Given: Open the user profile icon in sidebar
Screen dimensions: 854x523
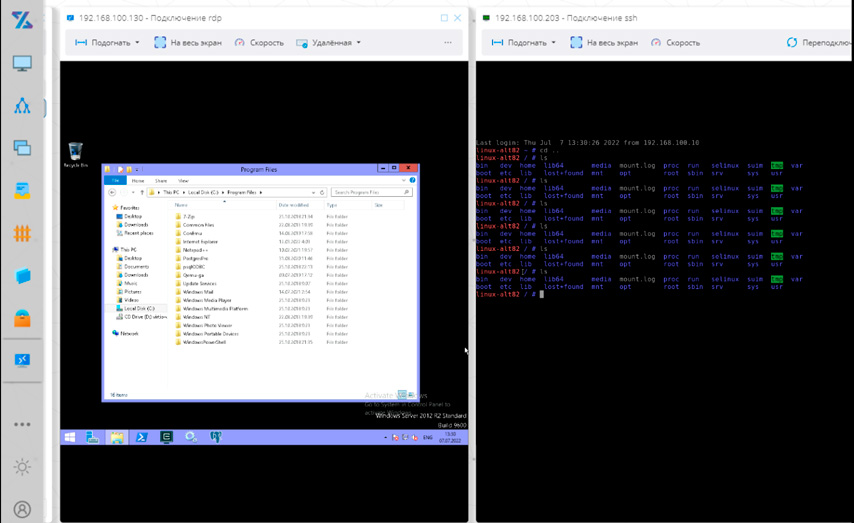Looking at the screenshot, I should tap(22, 509).
